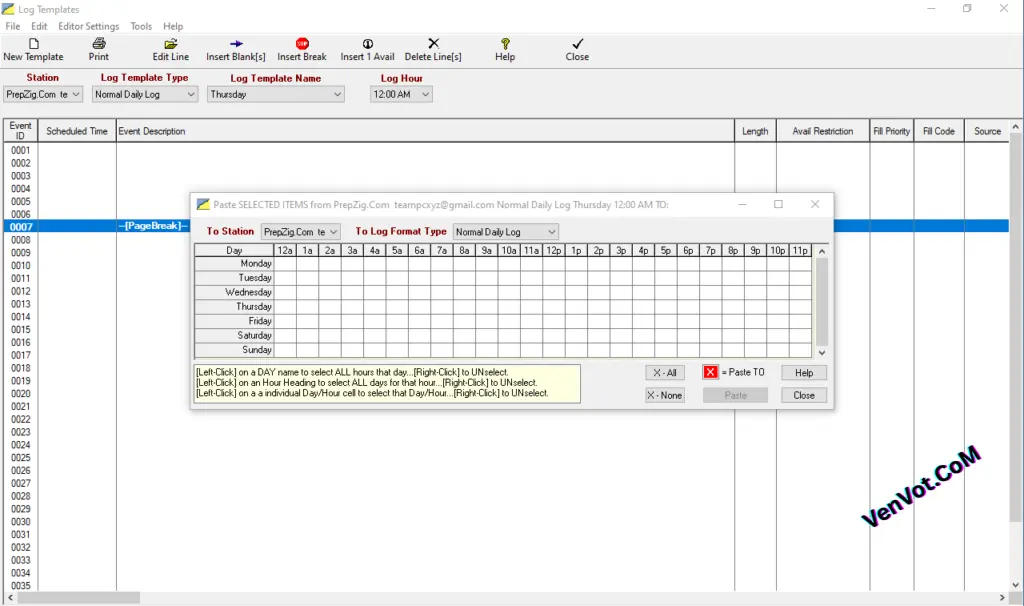Select the [PageBreak] row 0007
This screenshot has width=1024, height=606.
point(506,227)
